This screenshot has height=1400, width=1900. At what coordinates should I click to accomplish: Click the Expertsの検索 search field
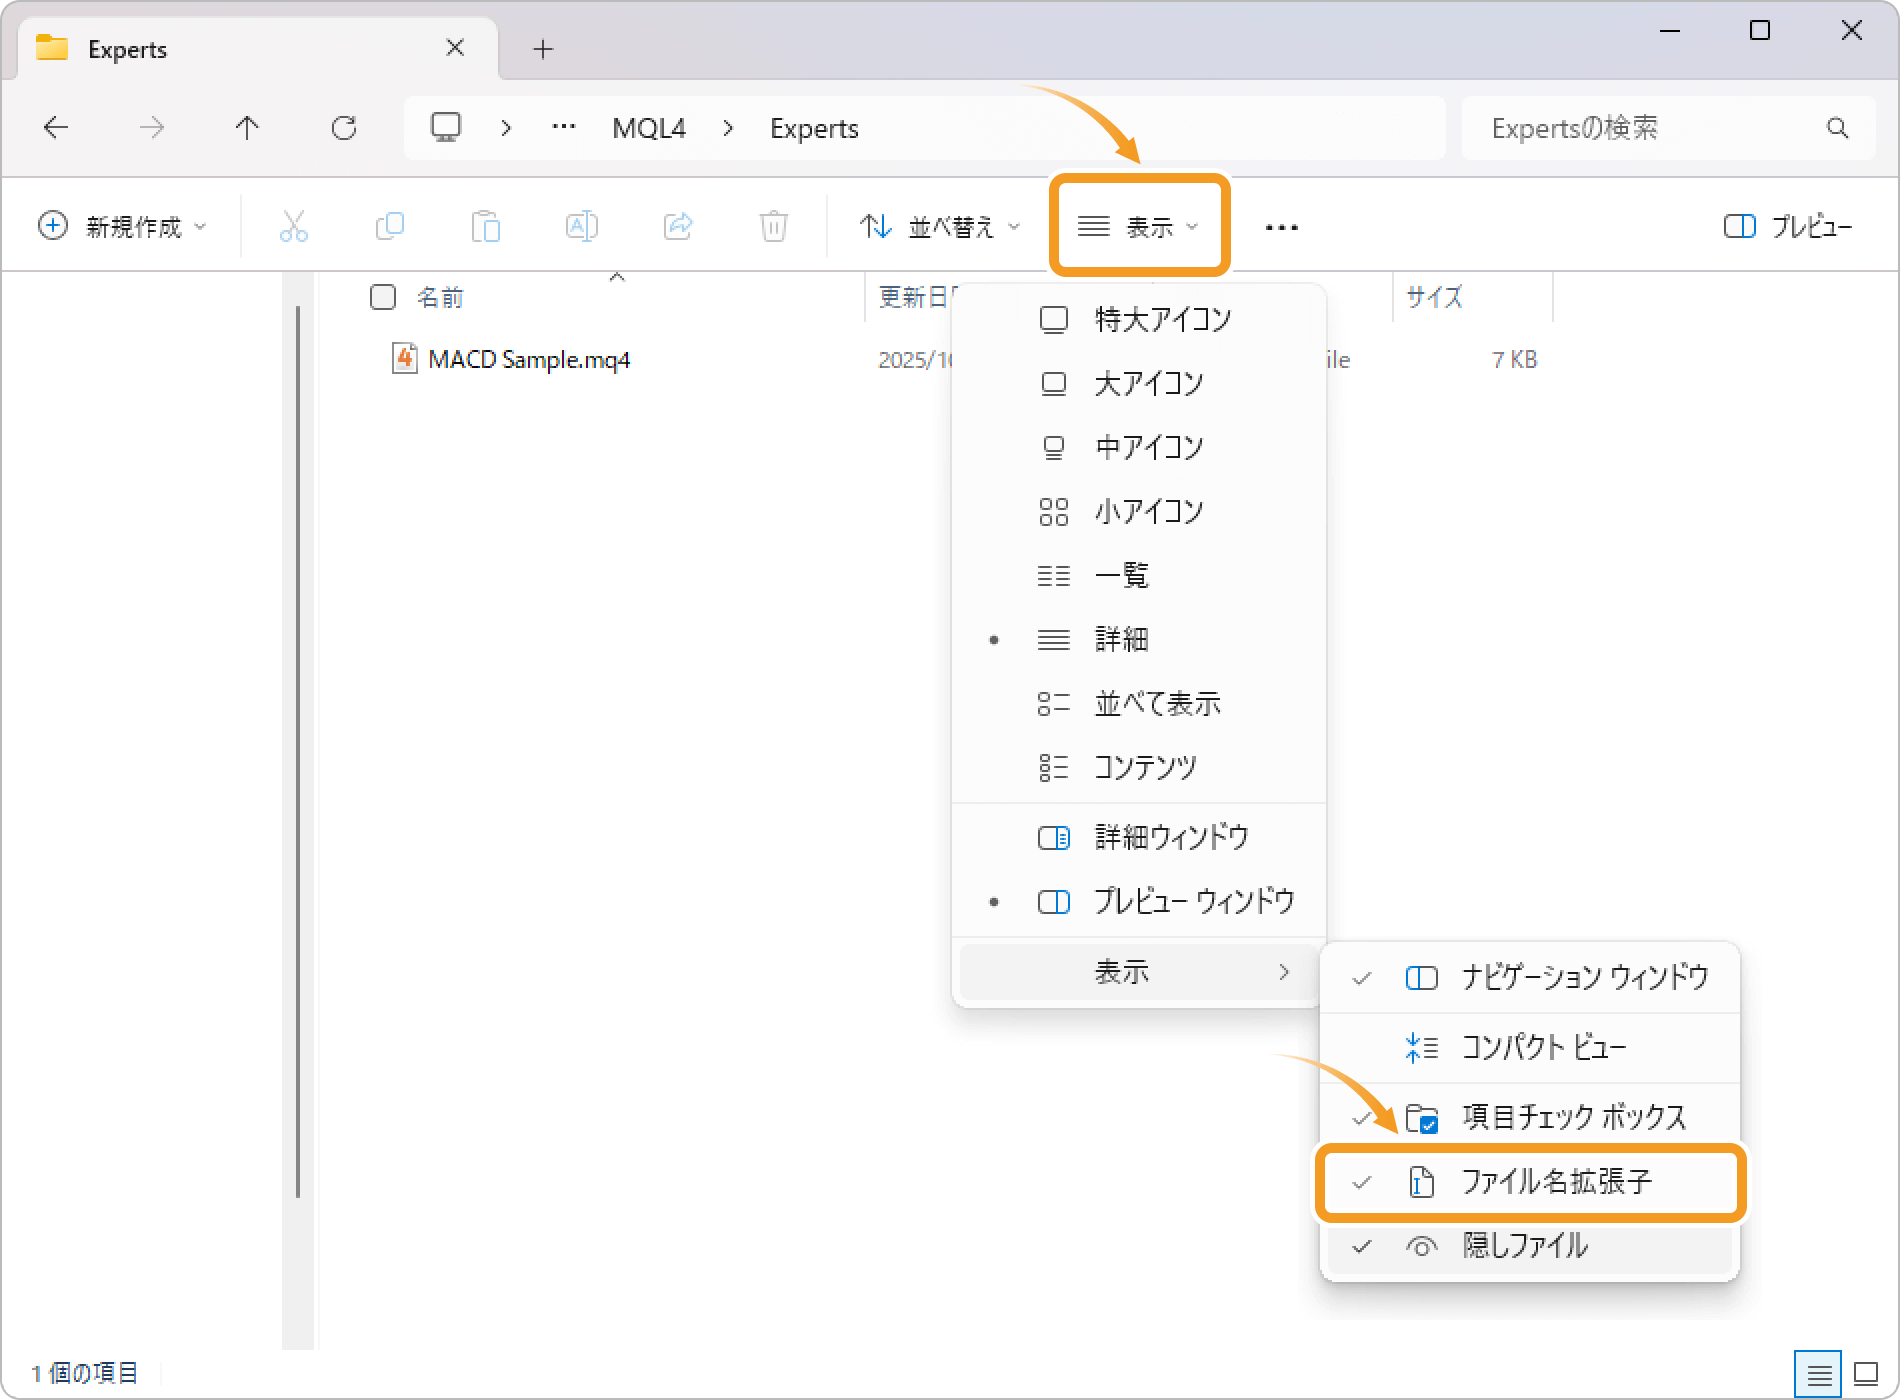pos(1650,129)
